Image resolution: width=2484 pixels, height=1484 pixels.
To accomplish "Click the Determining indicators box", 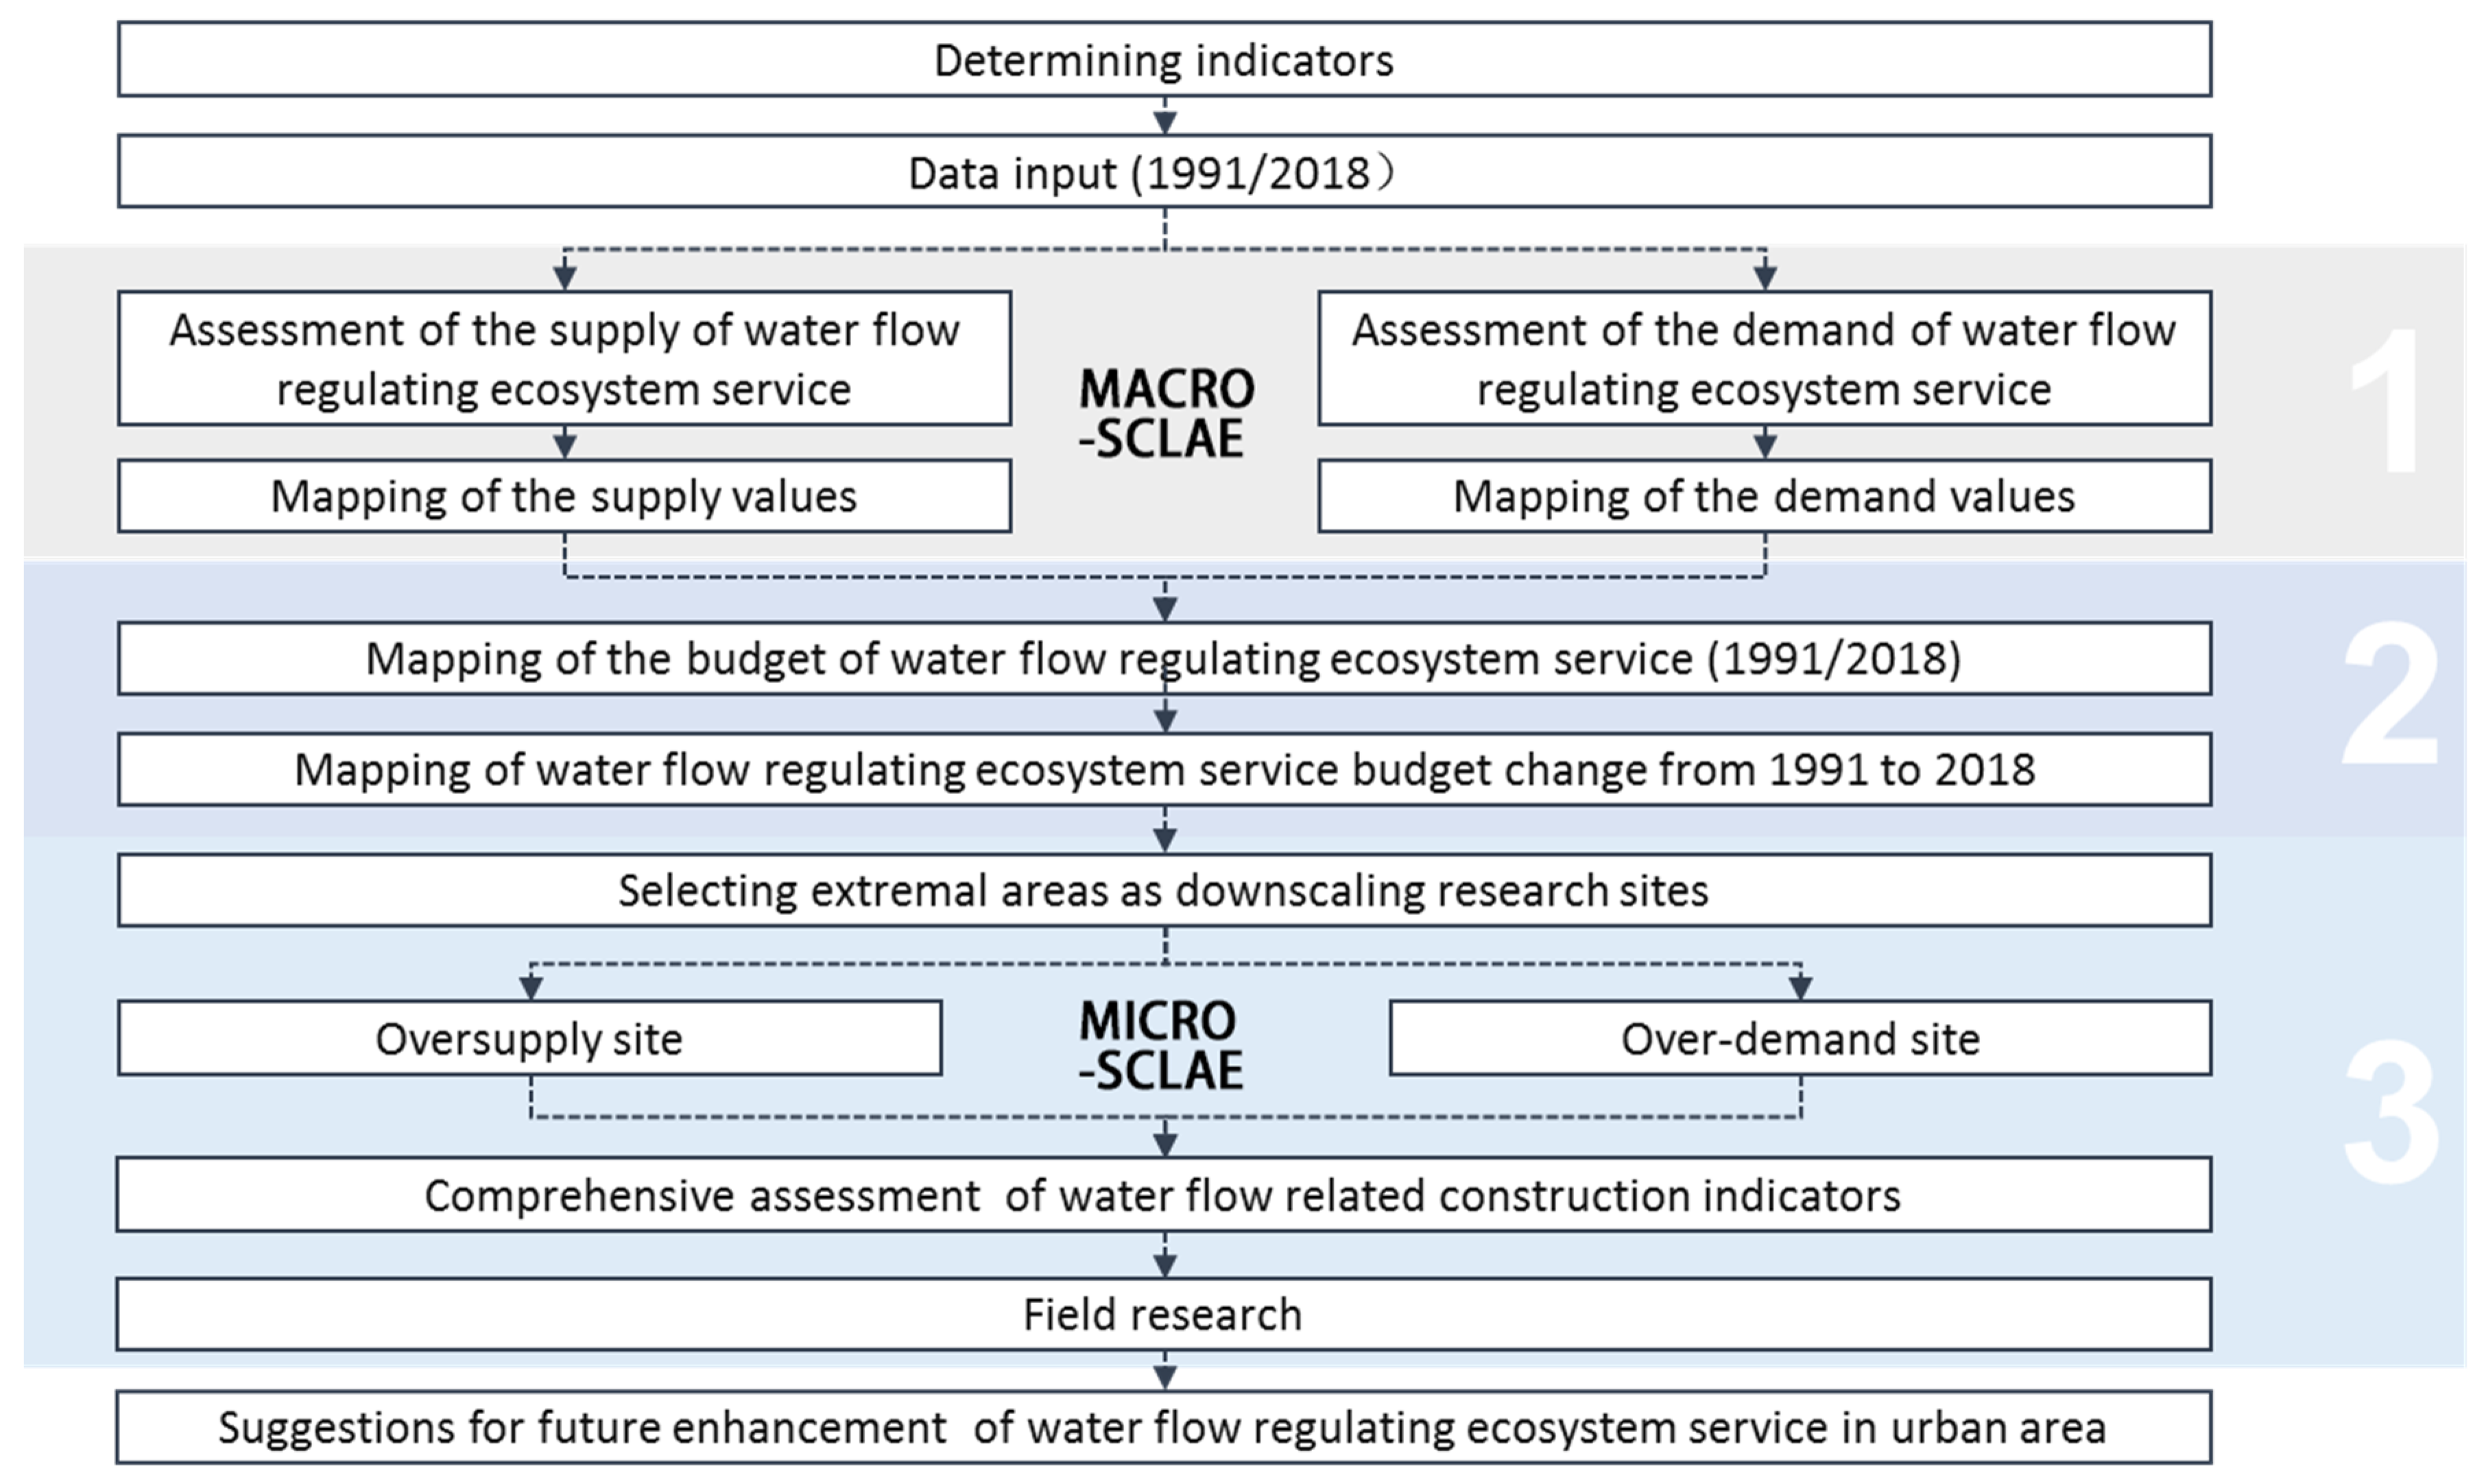I will 1164,60.
